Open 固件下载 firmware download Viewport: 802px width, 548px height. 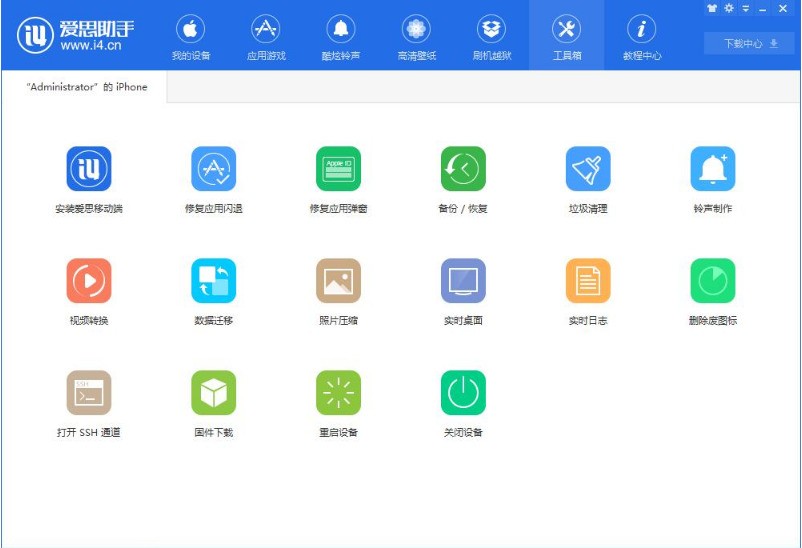(214, 392)
